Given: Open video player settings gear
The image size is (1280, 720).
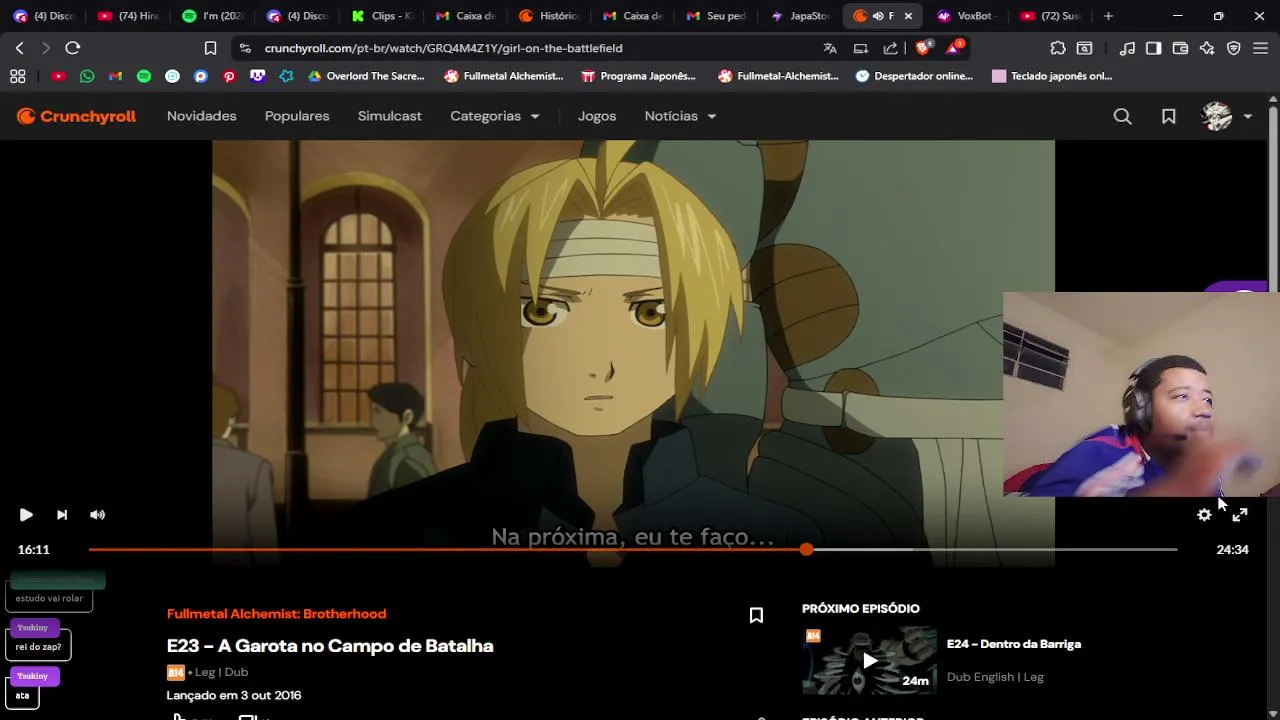Looking at the screenshot, I should (1204, 515).
